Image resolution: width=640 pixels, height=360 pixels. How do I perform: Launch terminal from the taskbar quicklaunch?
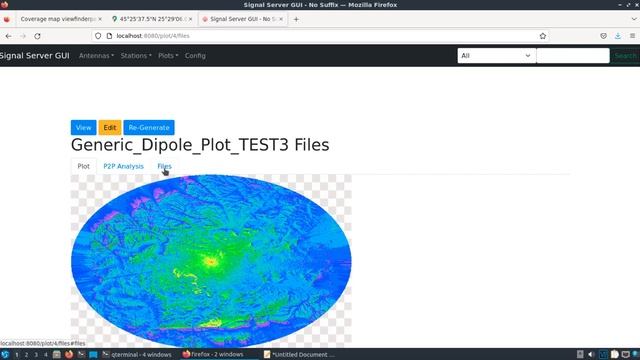[x=81, y=354]
